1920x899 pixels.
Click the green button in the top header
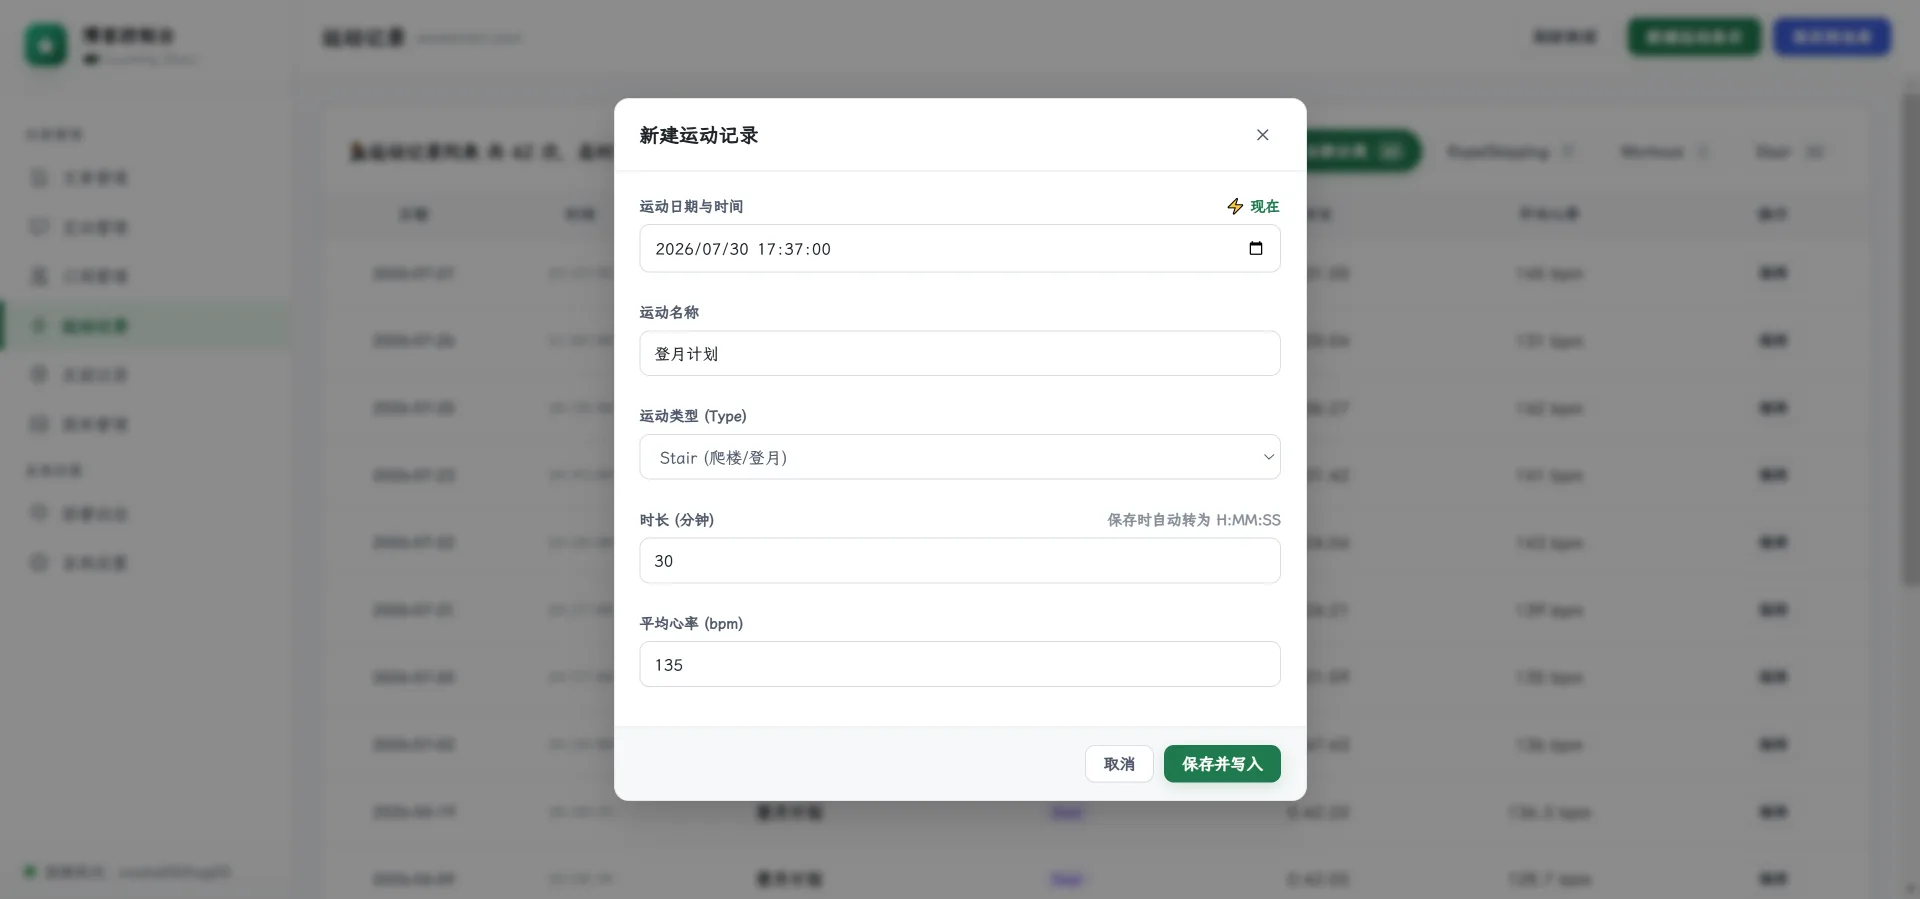pos(1694,38)
